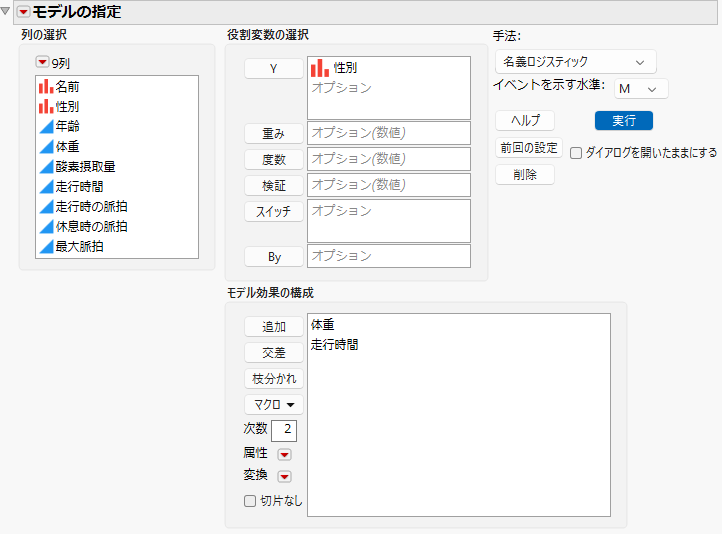
Task: Open the イベントを示す水準 dropdown showing M
Action: [x=641, y=88]
